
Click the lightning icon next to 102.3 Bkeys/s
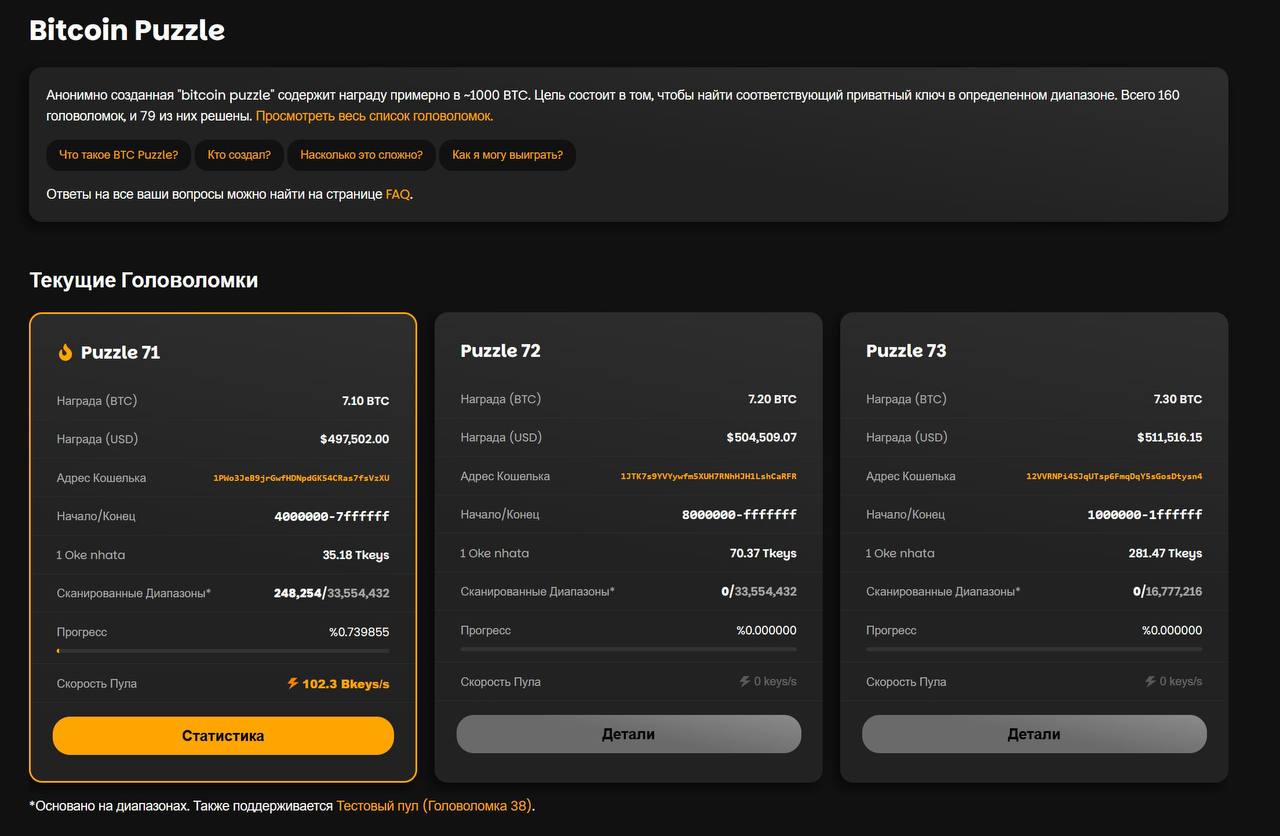pos(293,683)
